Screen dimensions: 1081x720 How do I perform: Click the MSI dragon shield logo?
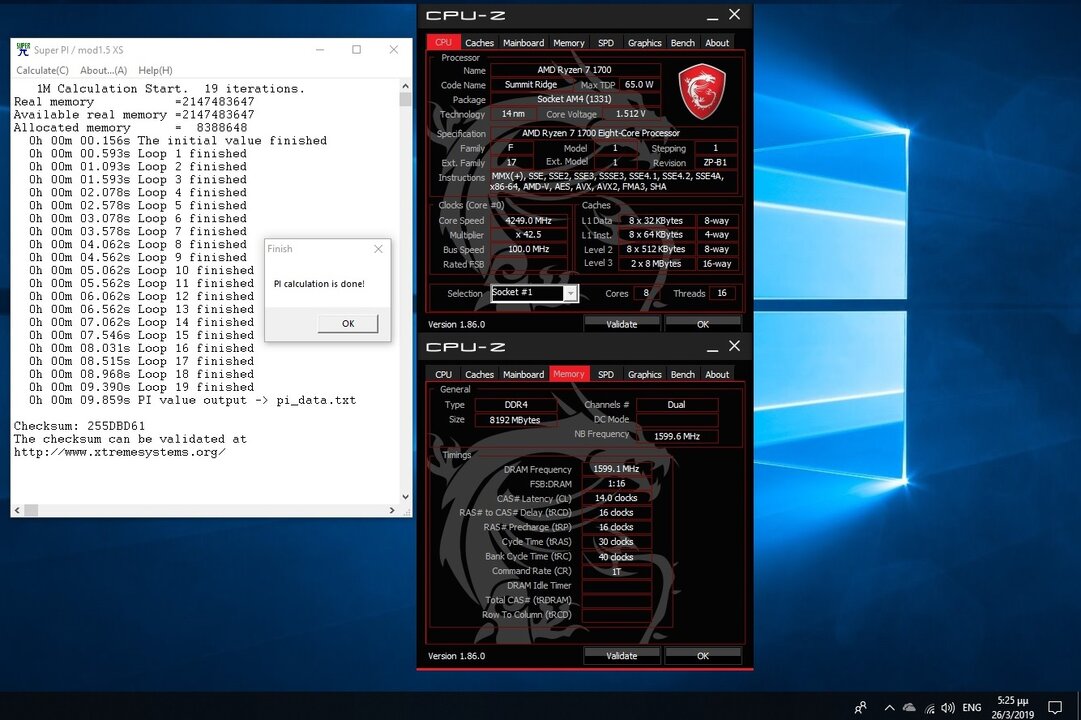point(702,91)
